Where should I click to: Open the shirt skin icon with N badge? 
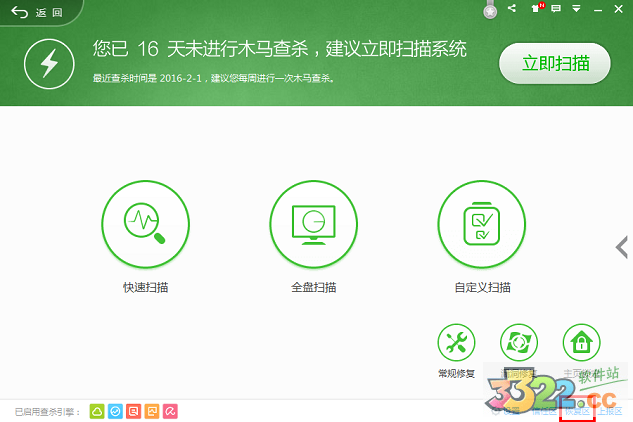coord(537,8)
